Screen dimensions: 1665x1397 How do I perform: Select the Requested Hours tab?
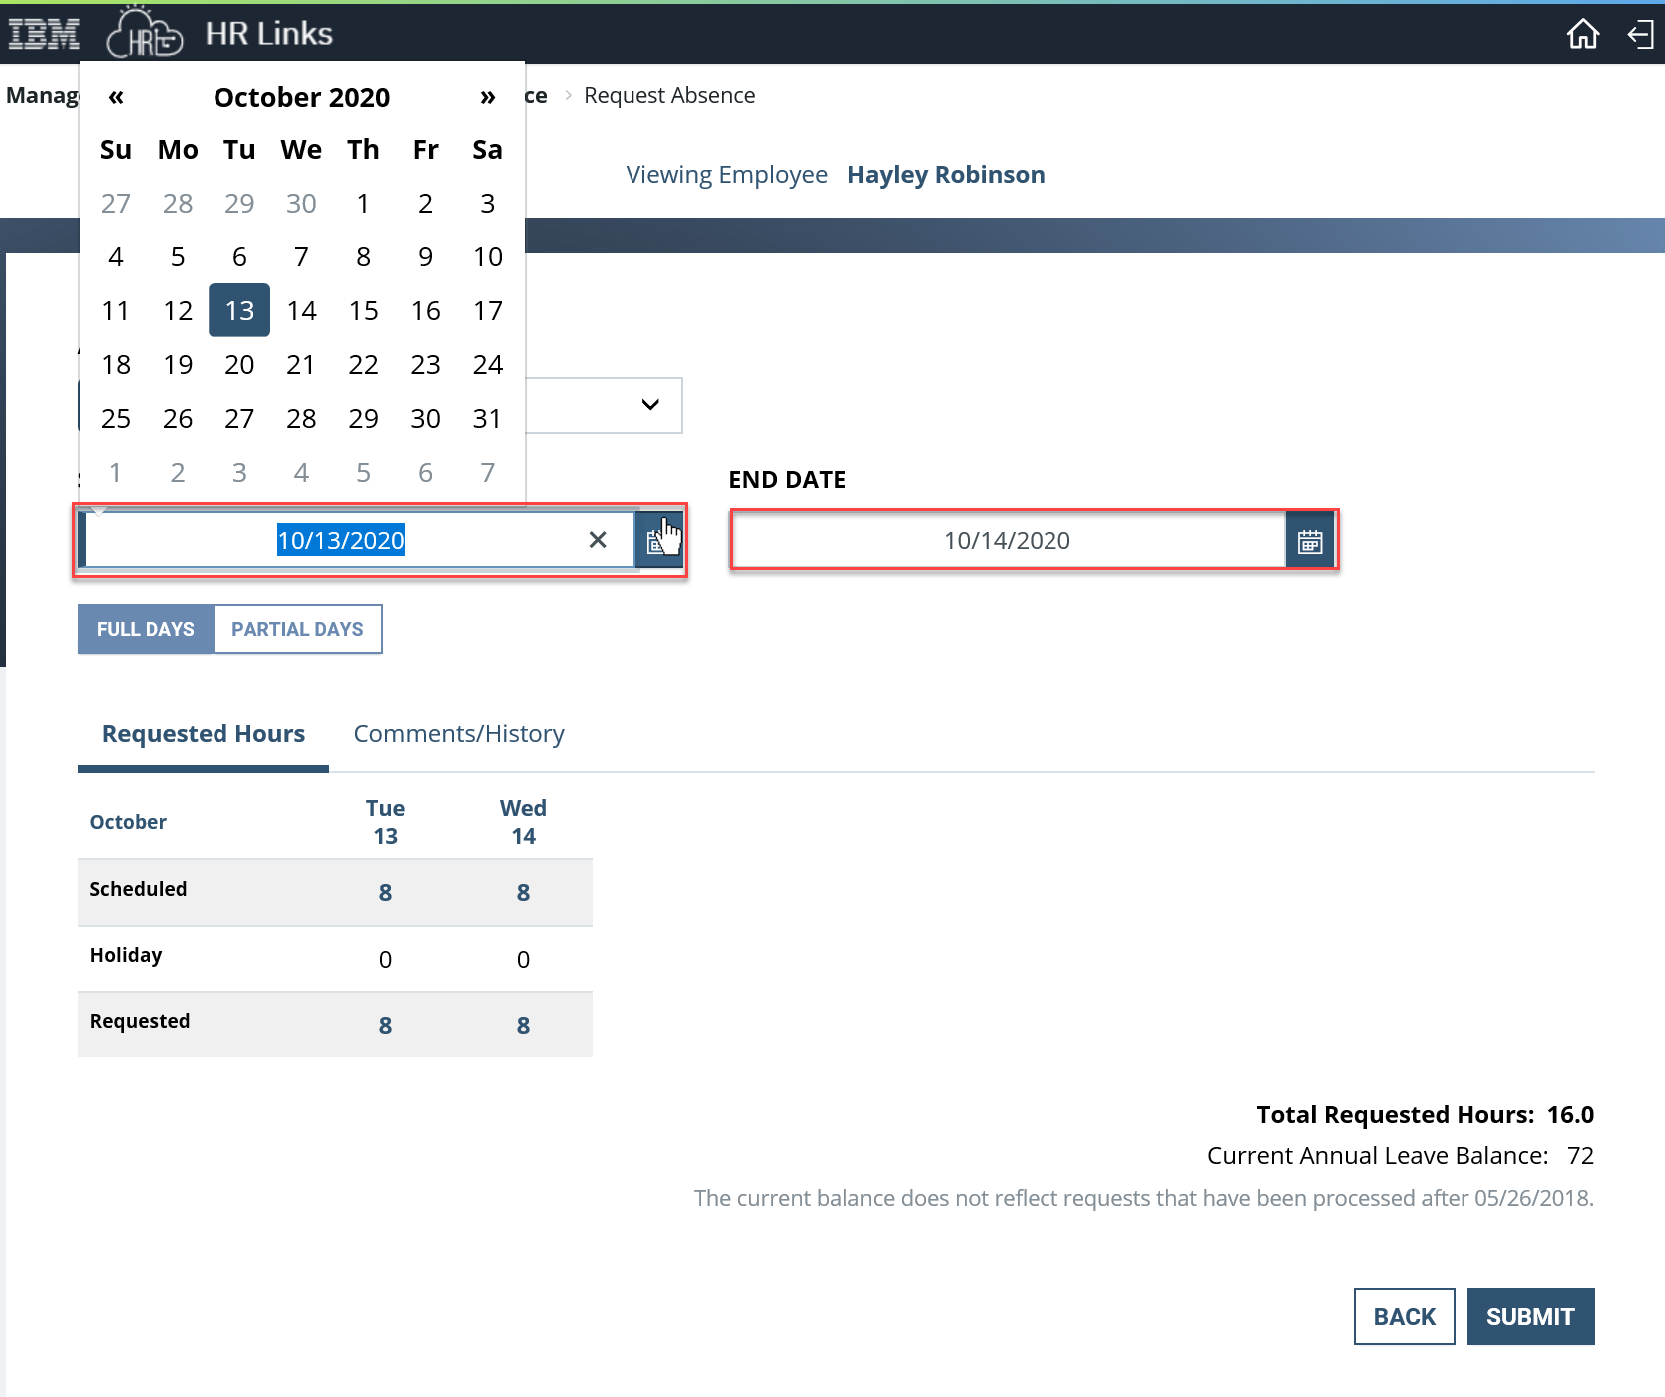click(x=203, y=733)
